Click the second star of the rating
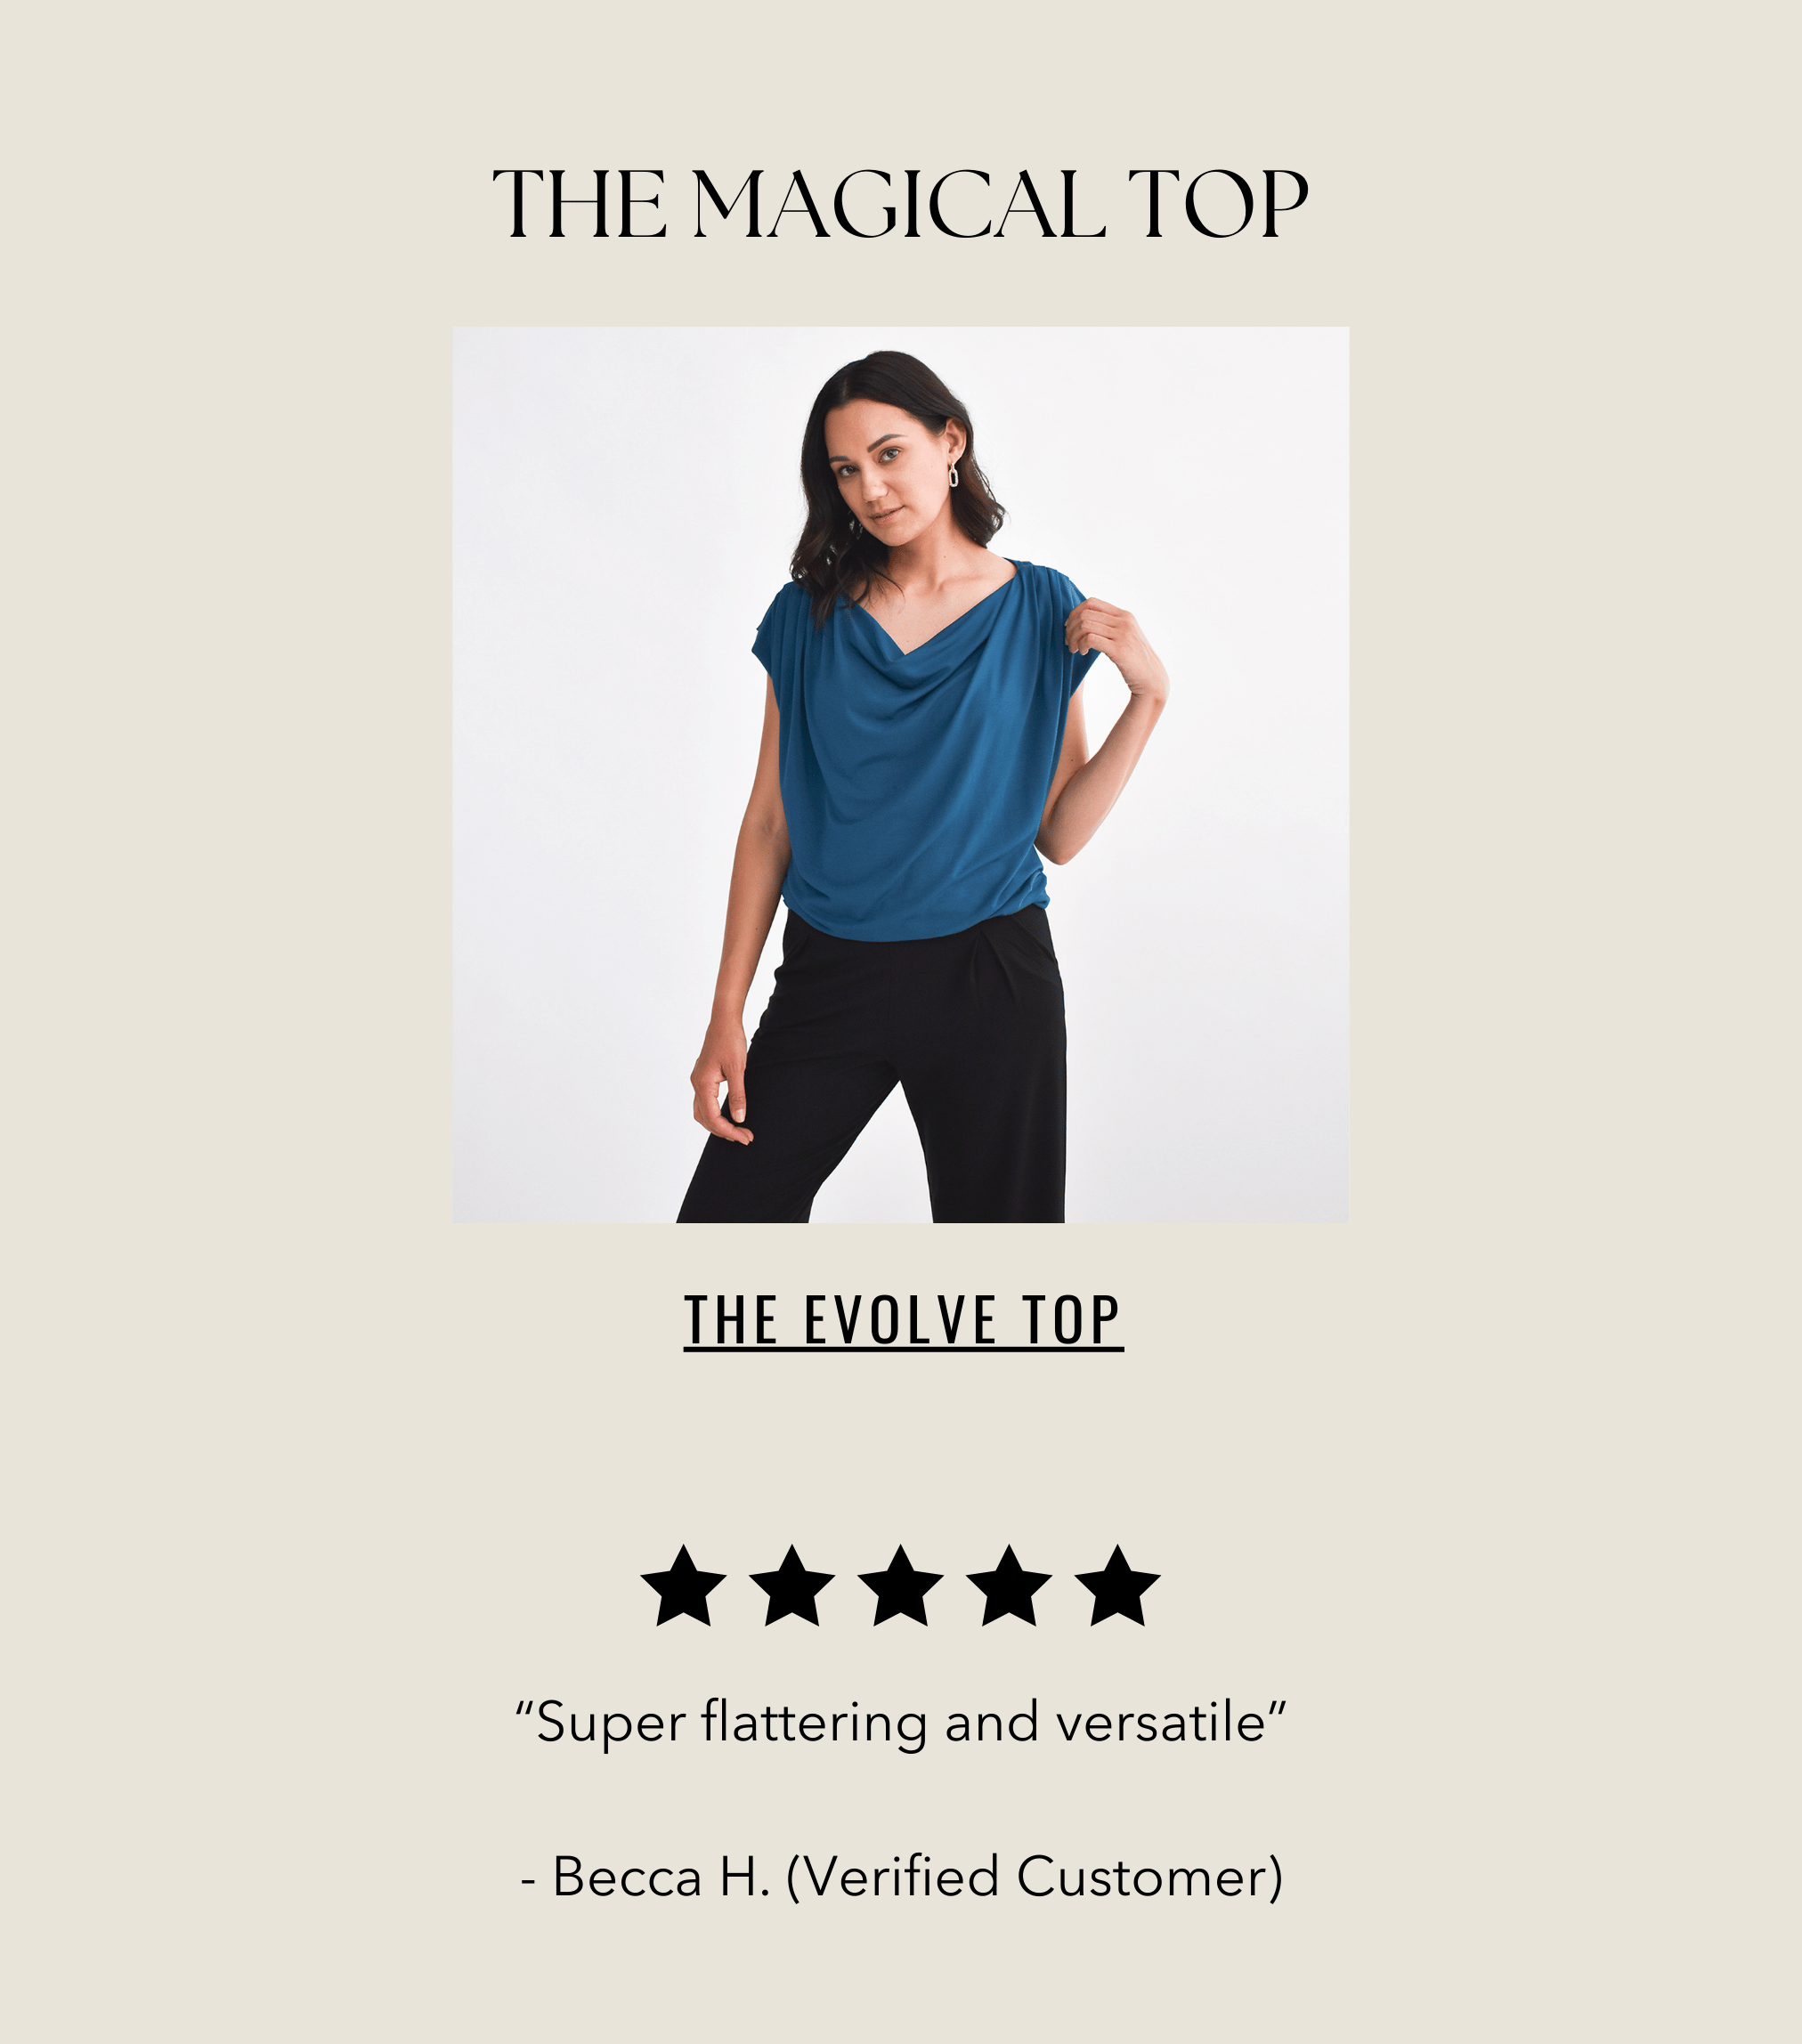 coord(792,1587)
